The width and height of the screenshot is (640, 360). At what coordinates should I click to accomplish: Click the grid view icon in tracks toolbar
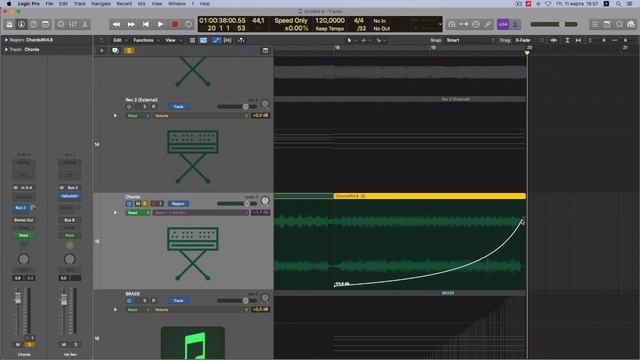(192, 40)
